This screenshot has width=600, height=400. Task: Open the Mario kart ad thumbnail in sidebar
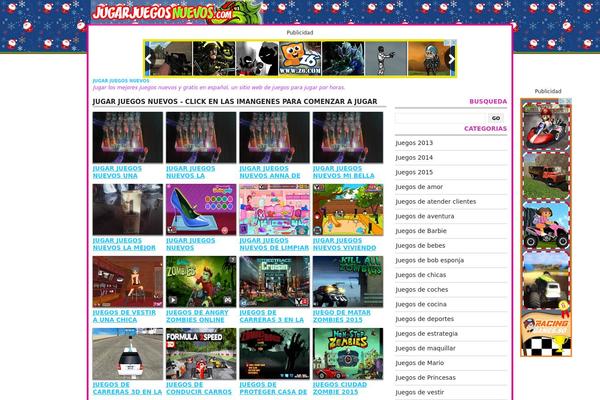[x=546, y=126]
